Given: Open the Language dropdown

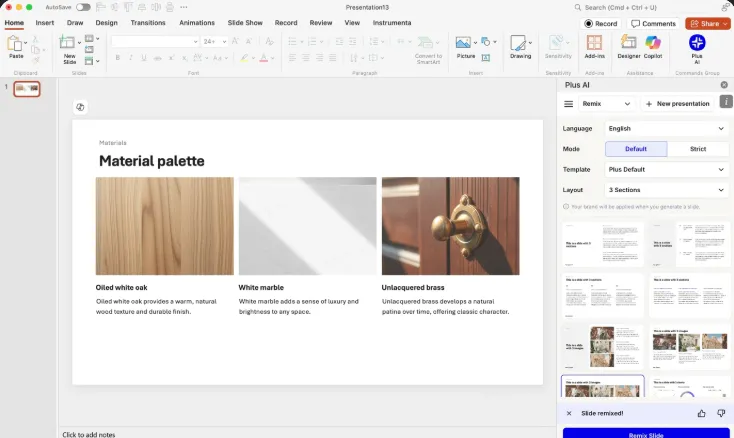Looking at the screenshot, I should tap(666, 128).
